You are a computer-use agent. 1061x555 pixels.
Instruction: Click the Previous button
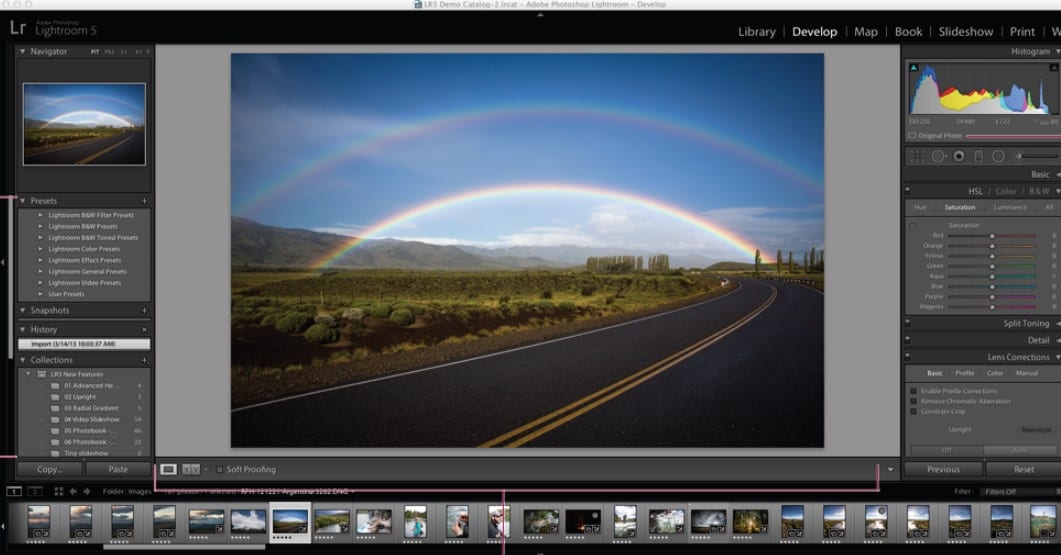point(943,469)
